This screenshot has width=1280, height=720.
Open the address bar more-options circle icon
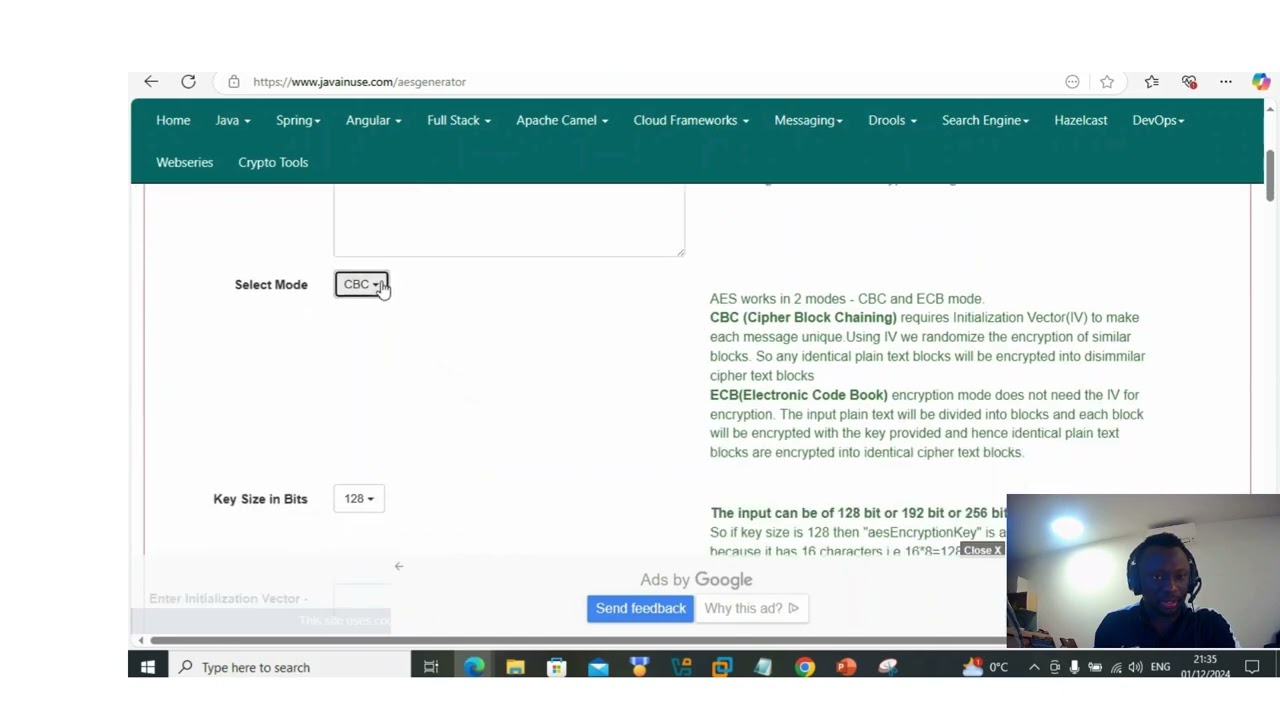[1072, 82]
